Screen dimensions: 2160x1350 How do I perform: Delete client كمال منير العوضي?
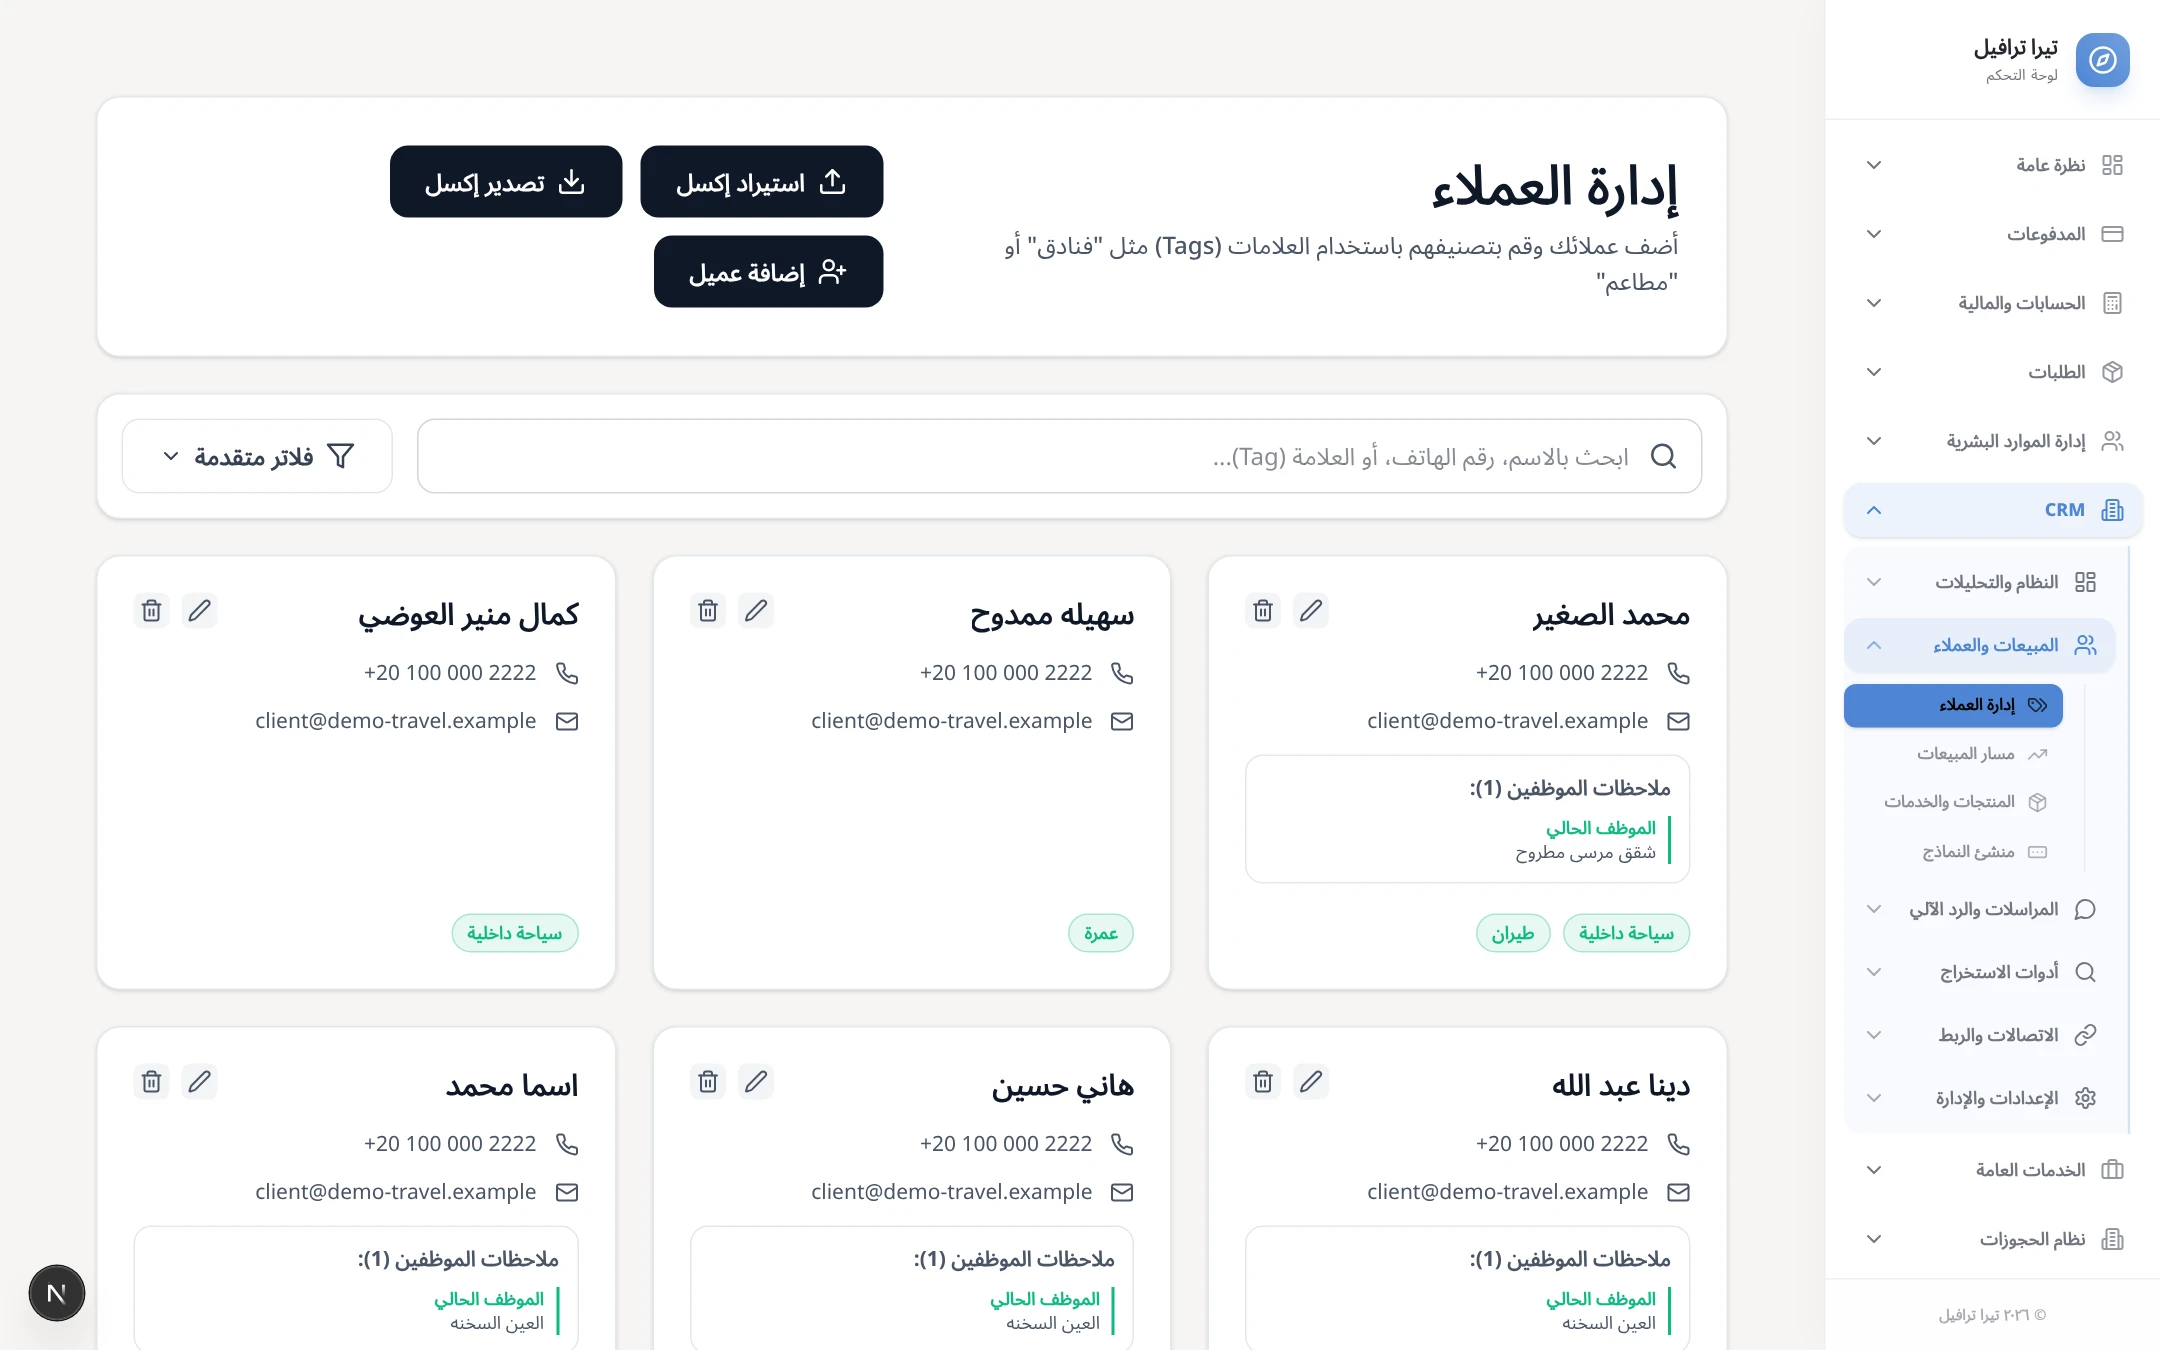(x=152, y=610)
